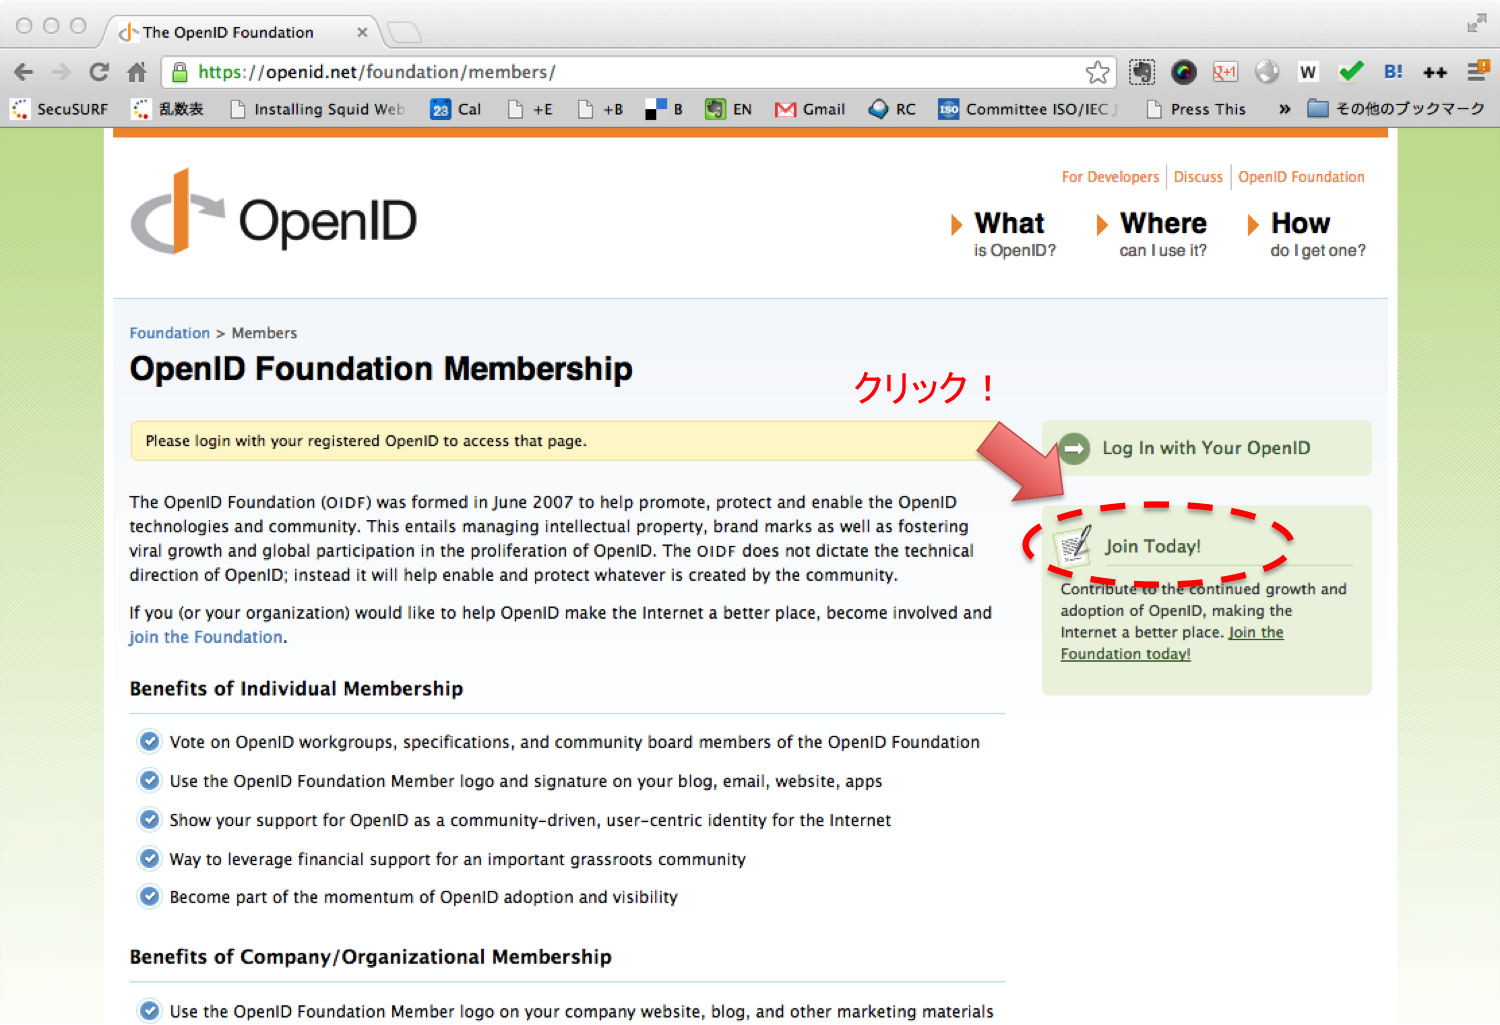Click checkmark icon beside Use the OpenID Foundation Member logo and signature
This screenshot has width=1500, height=1025.
149,780
